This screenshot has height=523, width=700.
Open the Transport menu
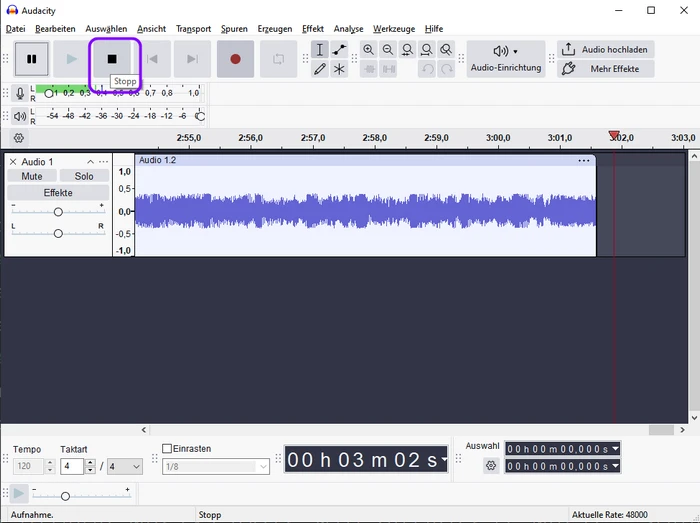click(193, 29)
